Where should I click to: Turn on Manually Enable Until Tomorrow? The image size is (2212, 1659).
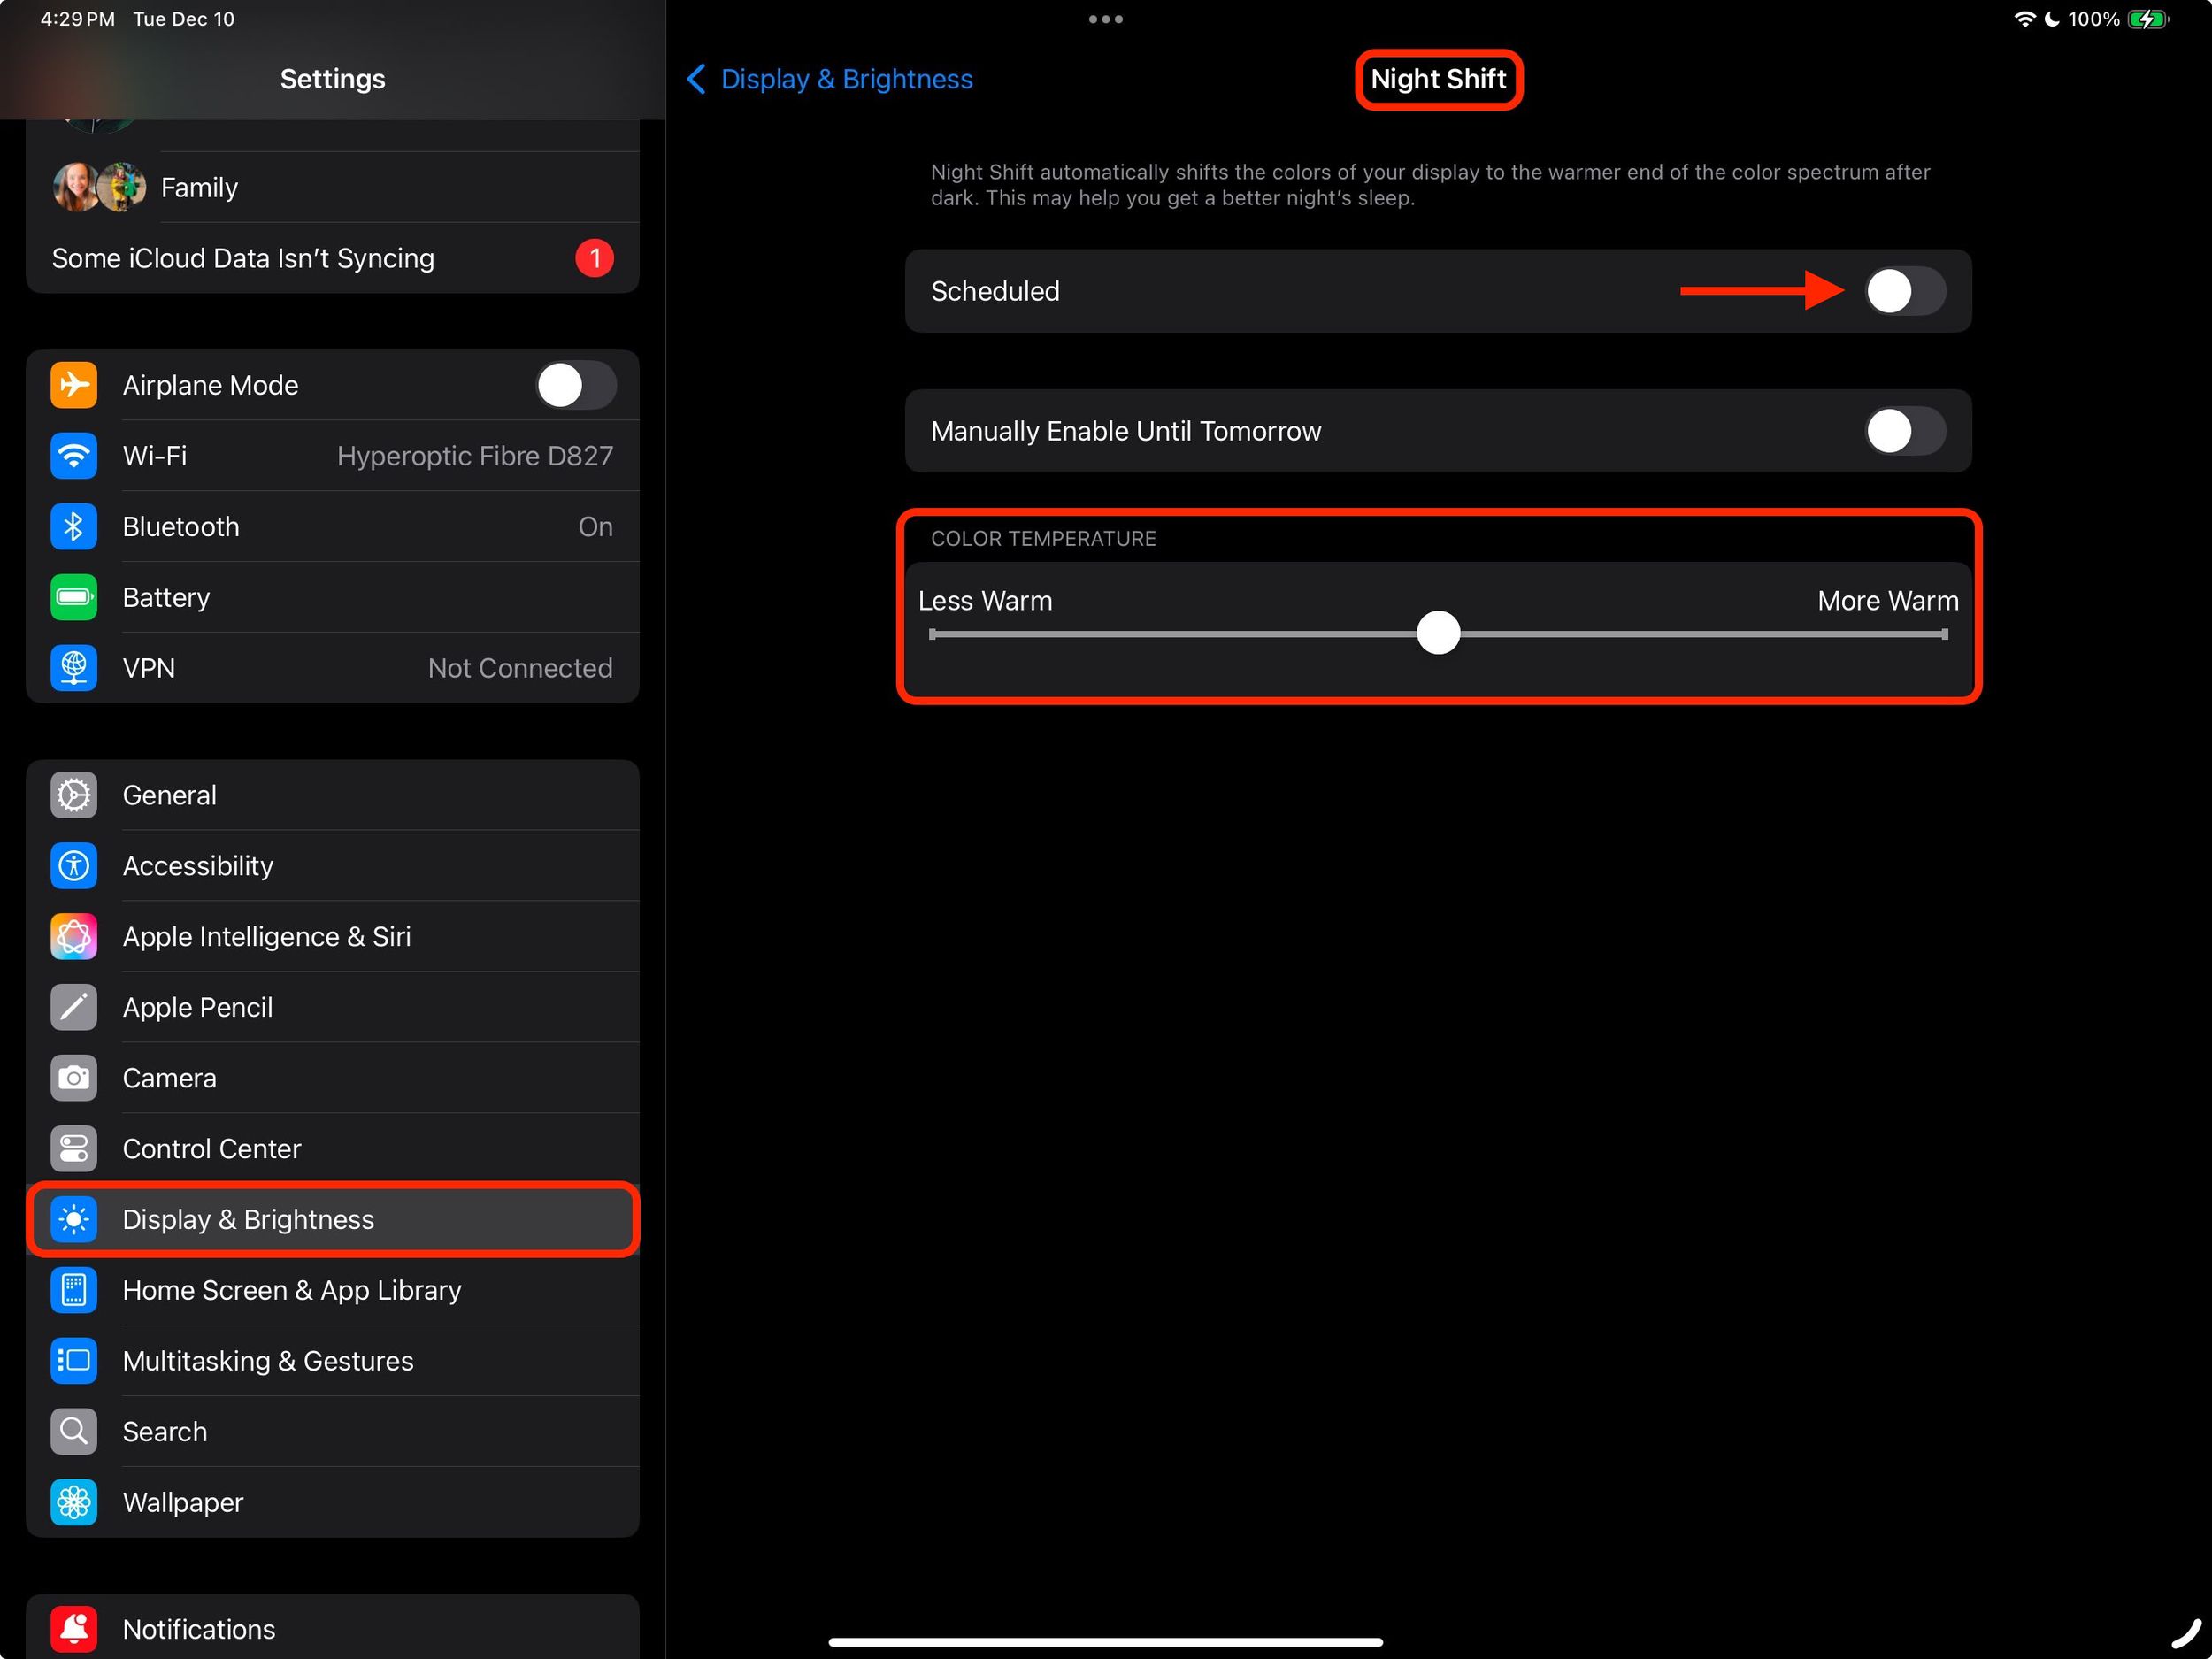(1903, 431)
